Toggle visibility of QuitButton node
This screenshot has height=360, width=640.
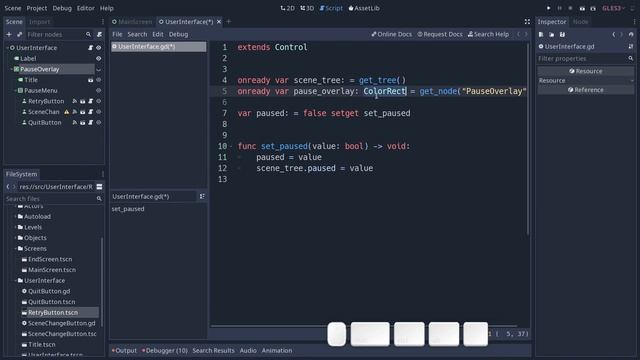pos(98,122)
